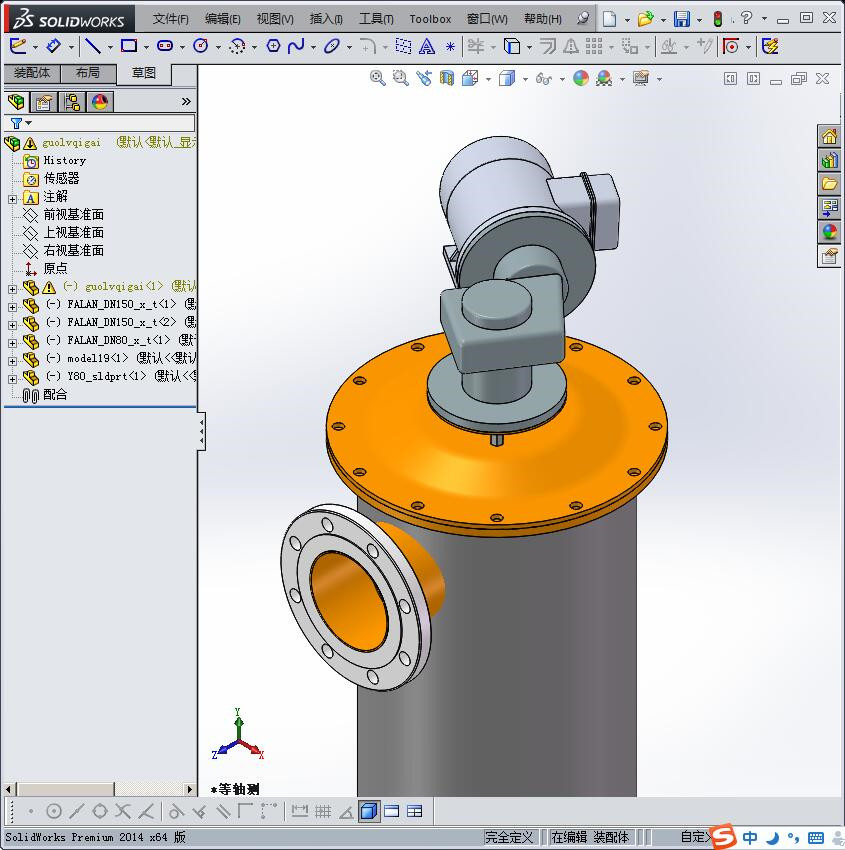Switch to the 装配体 tab
Image resolution: width=845 pixels, height=850 pixels.
coord(32,73)
